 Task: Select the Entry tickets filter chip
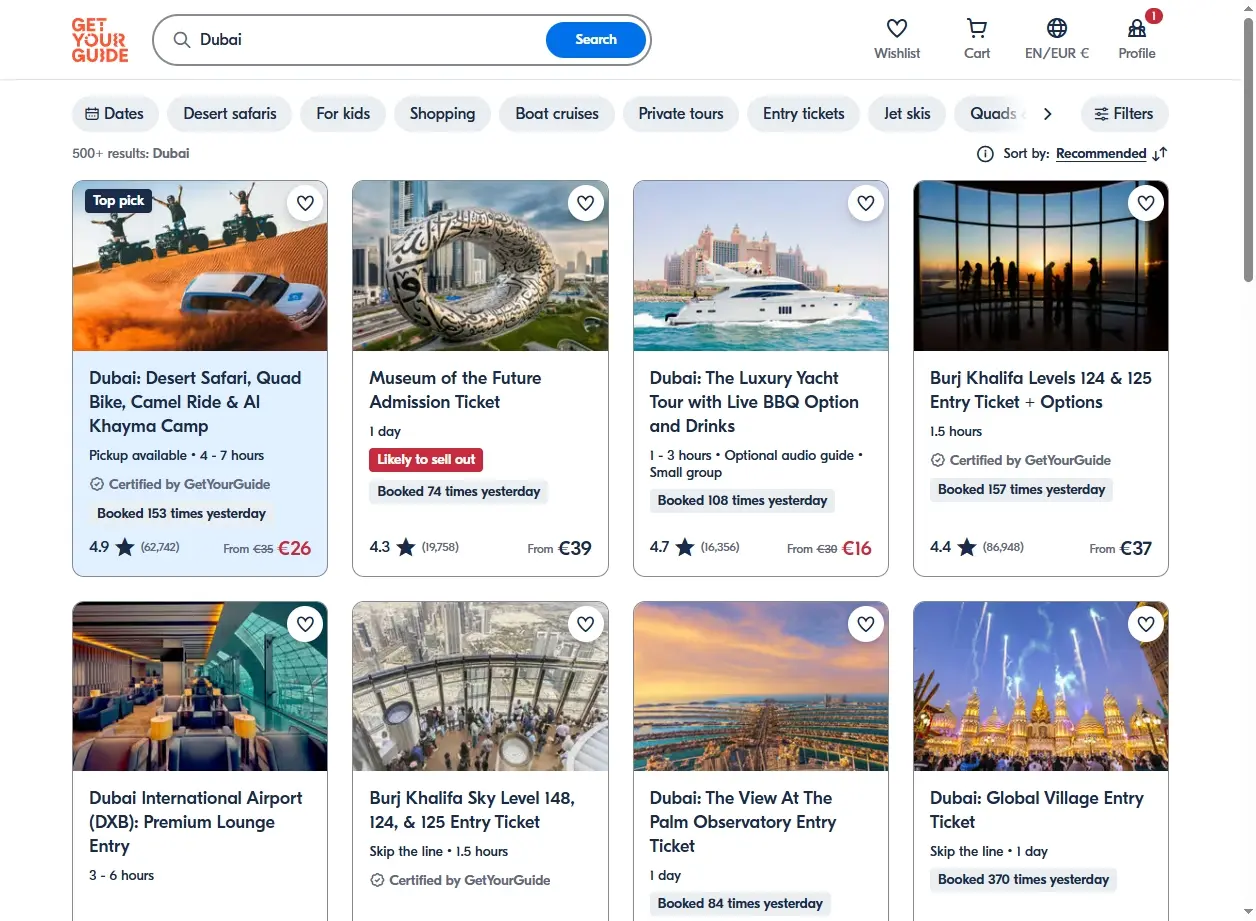804,114
